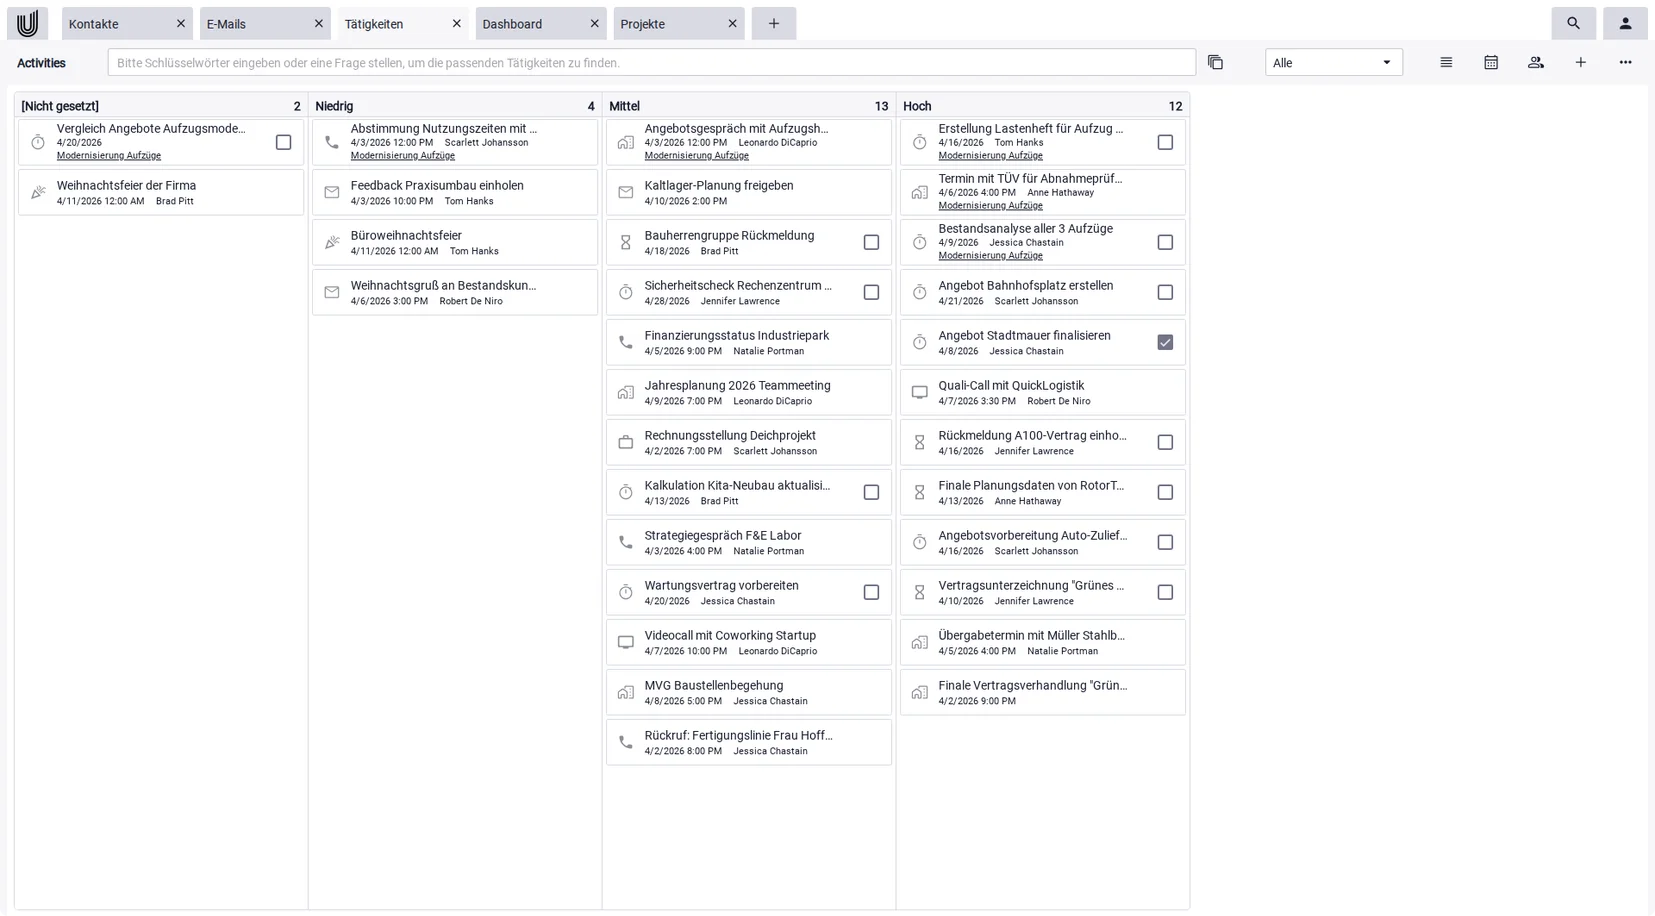
Task: Click party icon on Büroweihnachtsfeier card
Action: click(332, 242)
